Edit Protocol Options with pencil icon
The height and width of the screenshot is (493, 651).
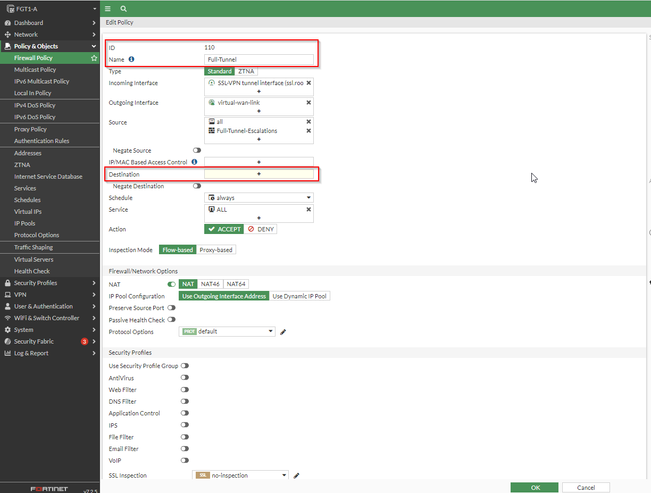283,332
